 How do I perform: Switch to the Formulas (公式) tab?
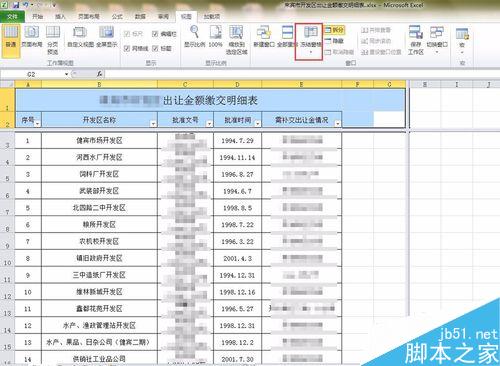[117, 16]
